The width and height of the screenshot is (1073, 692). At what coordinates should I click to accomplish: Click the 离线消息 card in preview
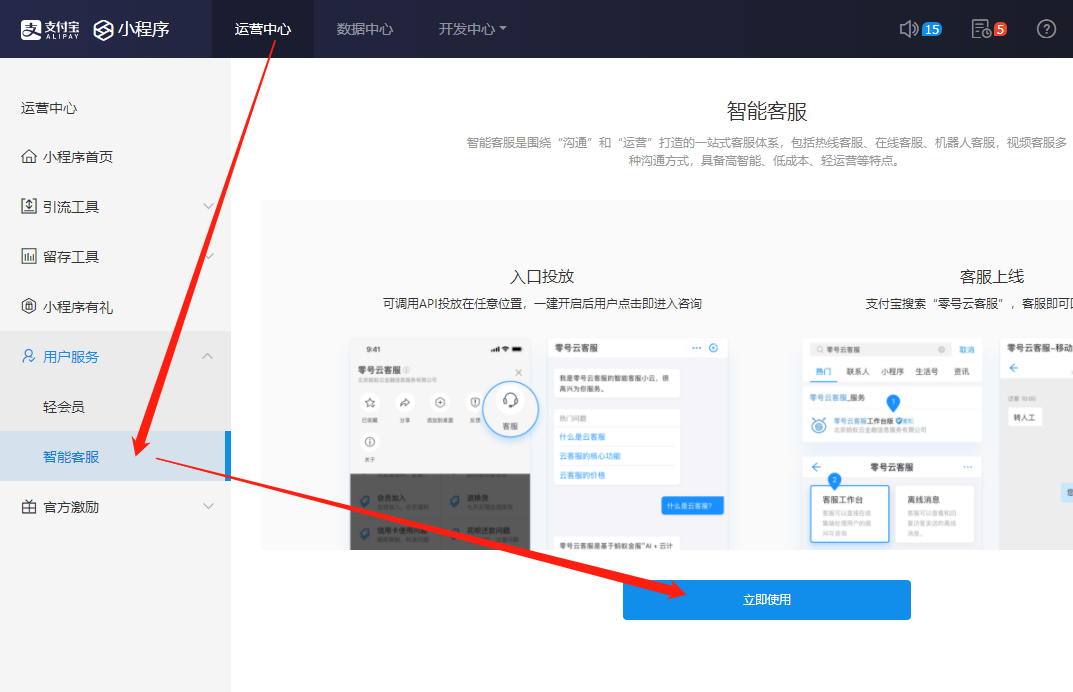click(x=935, y=514)
